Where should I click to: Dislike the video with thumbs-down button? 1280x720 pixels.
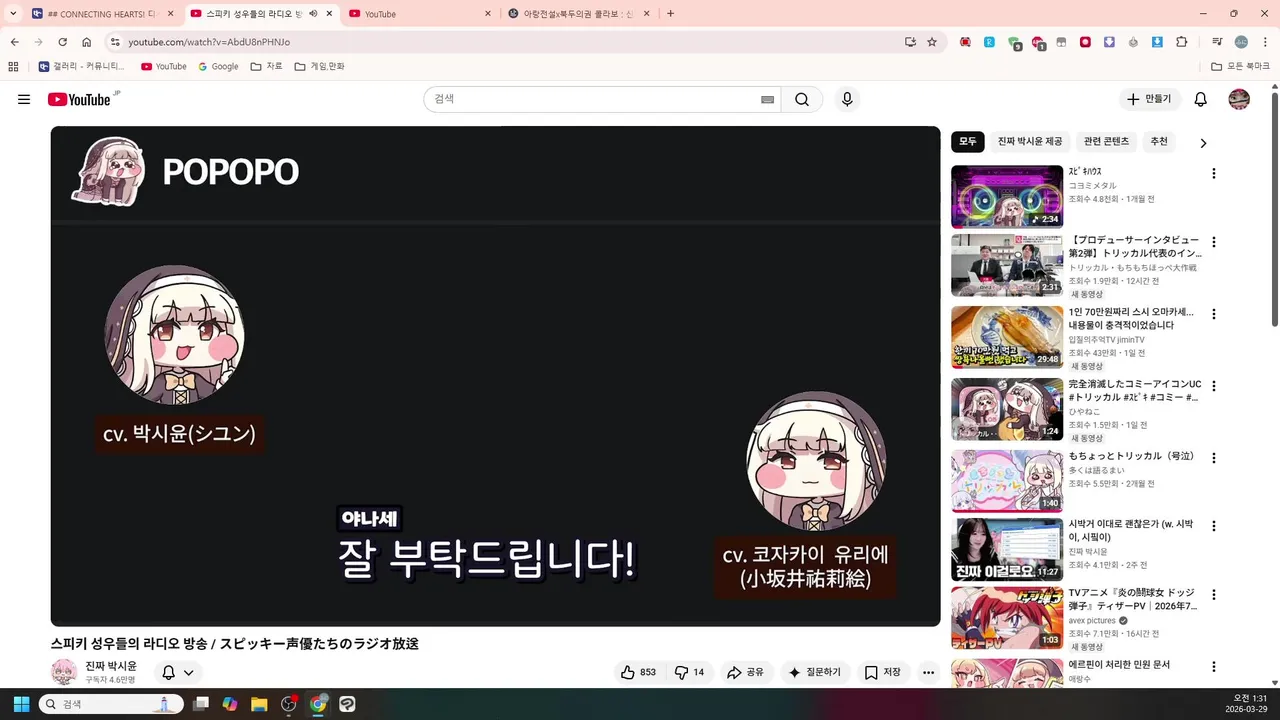click(690, 672)
